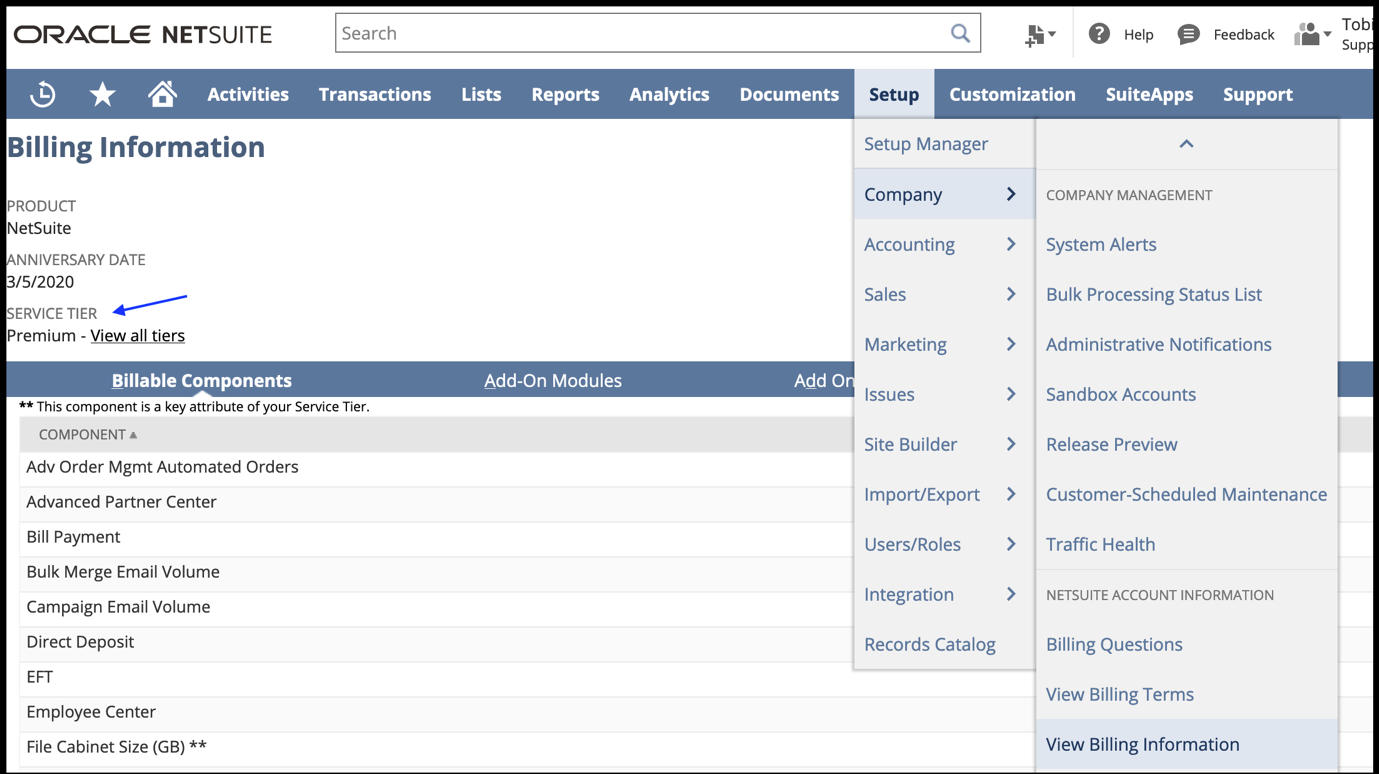This screenshot has width=1379, height=774.
Task: Open Sandbox Accounts
Action: pyautogui.click(x=1121, y=394)
